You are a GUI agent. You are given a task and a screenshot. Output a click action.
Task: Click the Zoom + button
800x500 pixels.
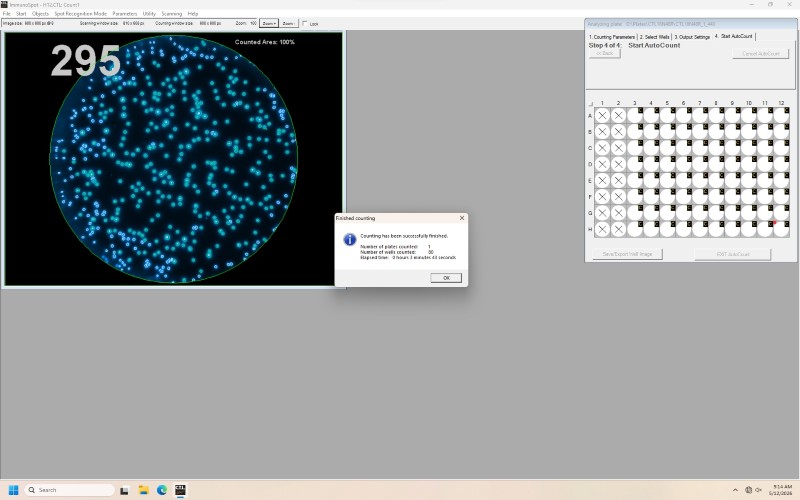[x=269, y=23]
